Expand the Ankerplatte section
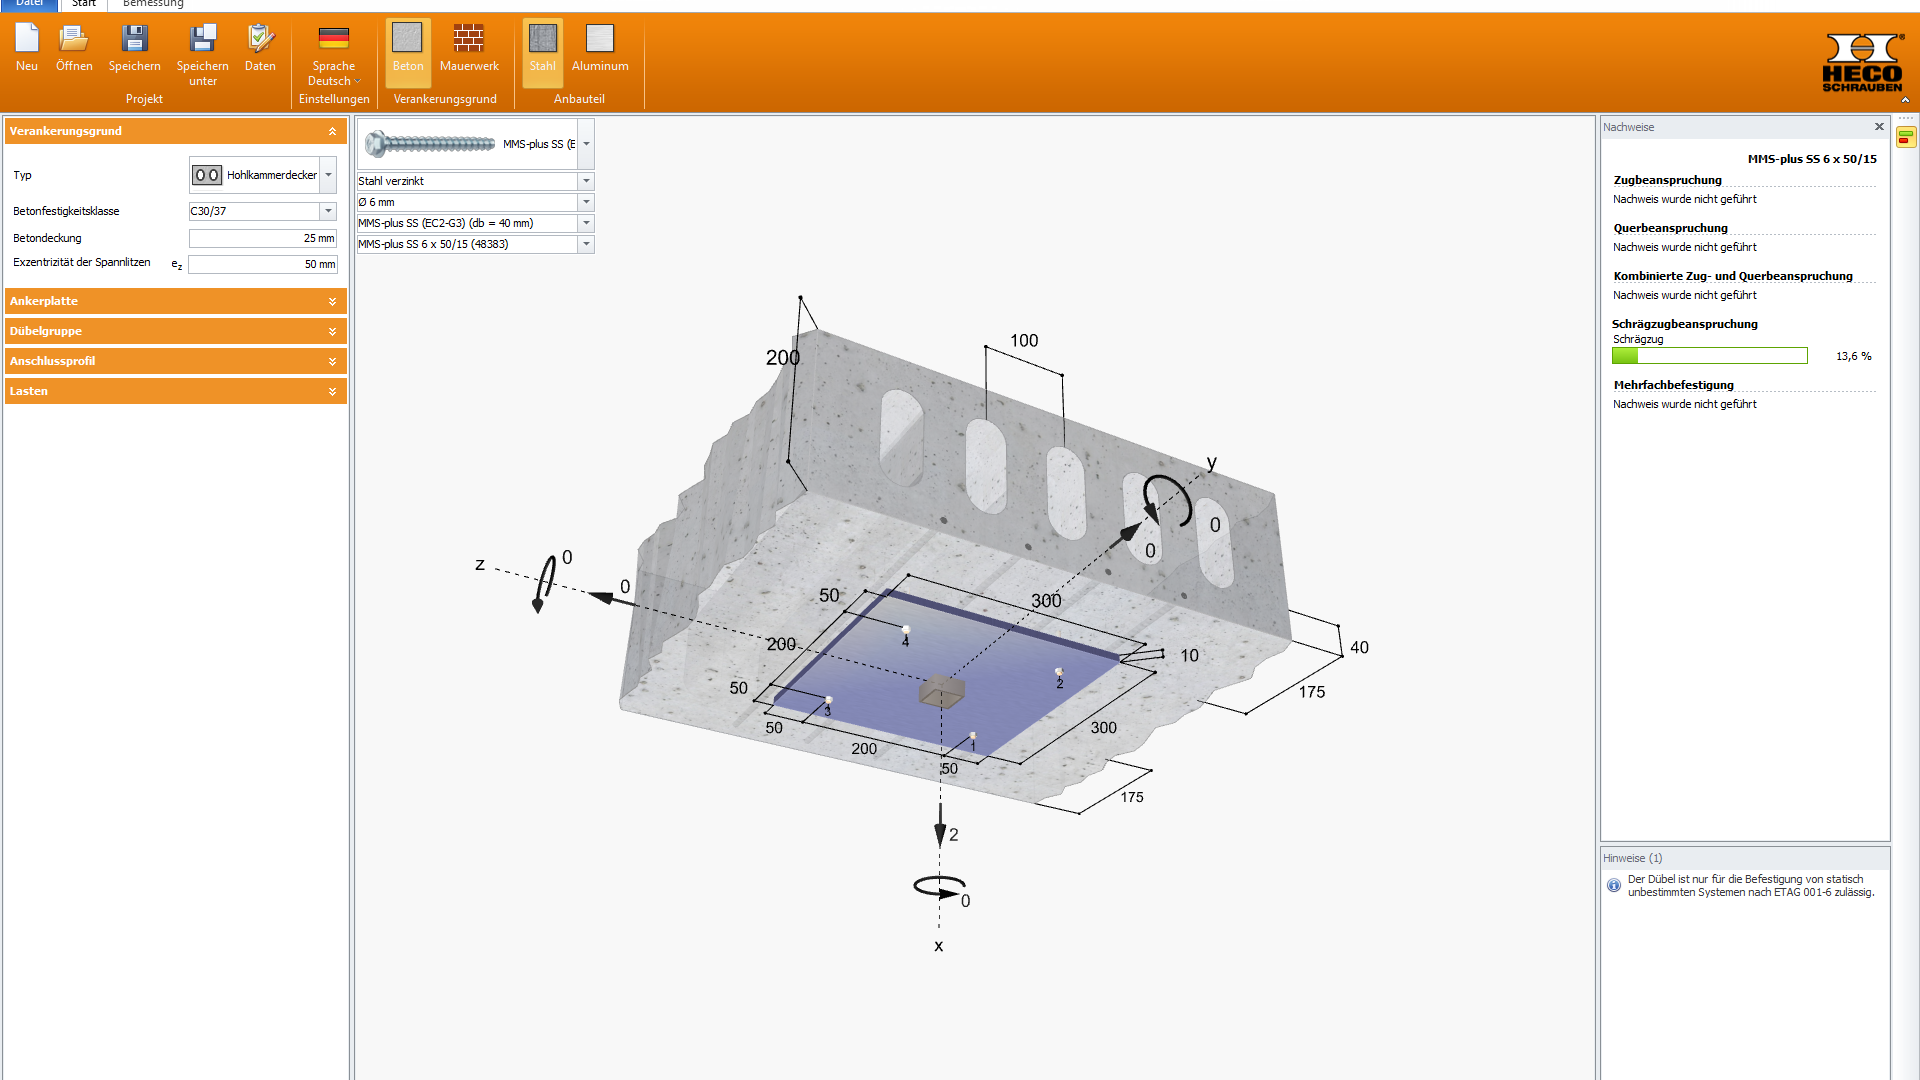The height and width of the screenshot is (1080, 1920). pyautogui.click(x=176, y=301)
